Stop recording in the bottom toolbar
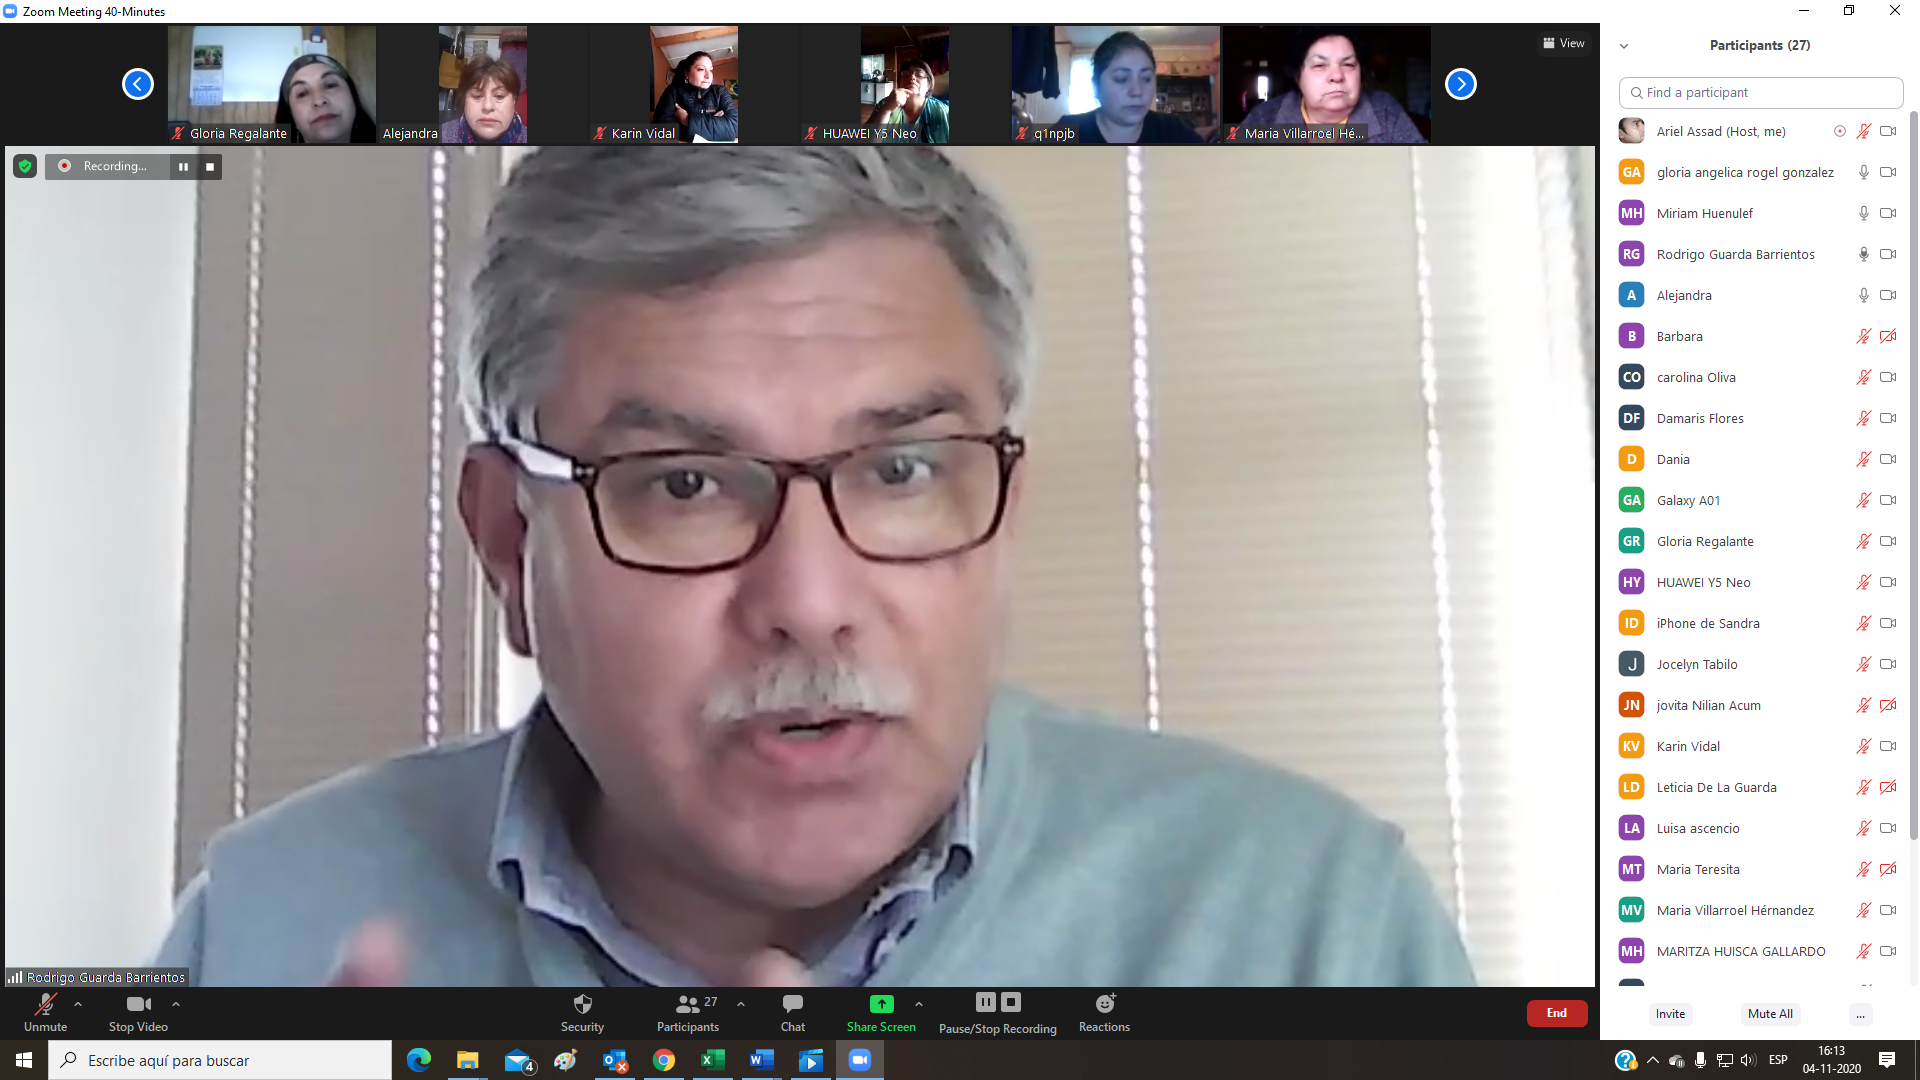The width and height of the screenshot is (1920, 1080). coord(1011,1002)
